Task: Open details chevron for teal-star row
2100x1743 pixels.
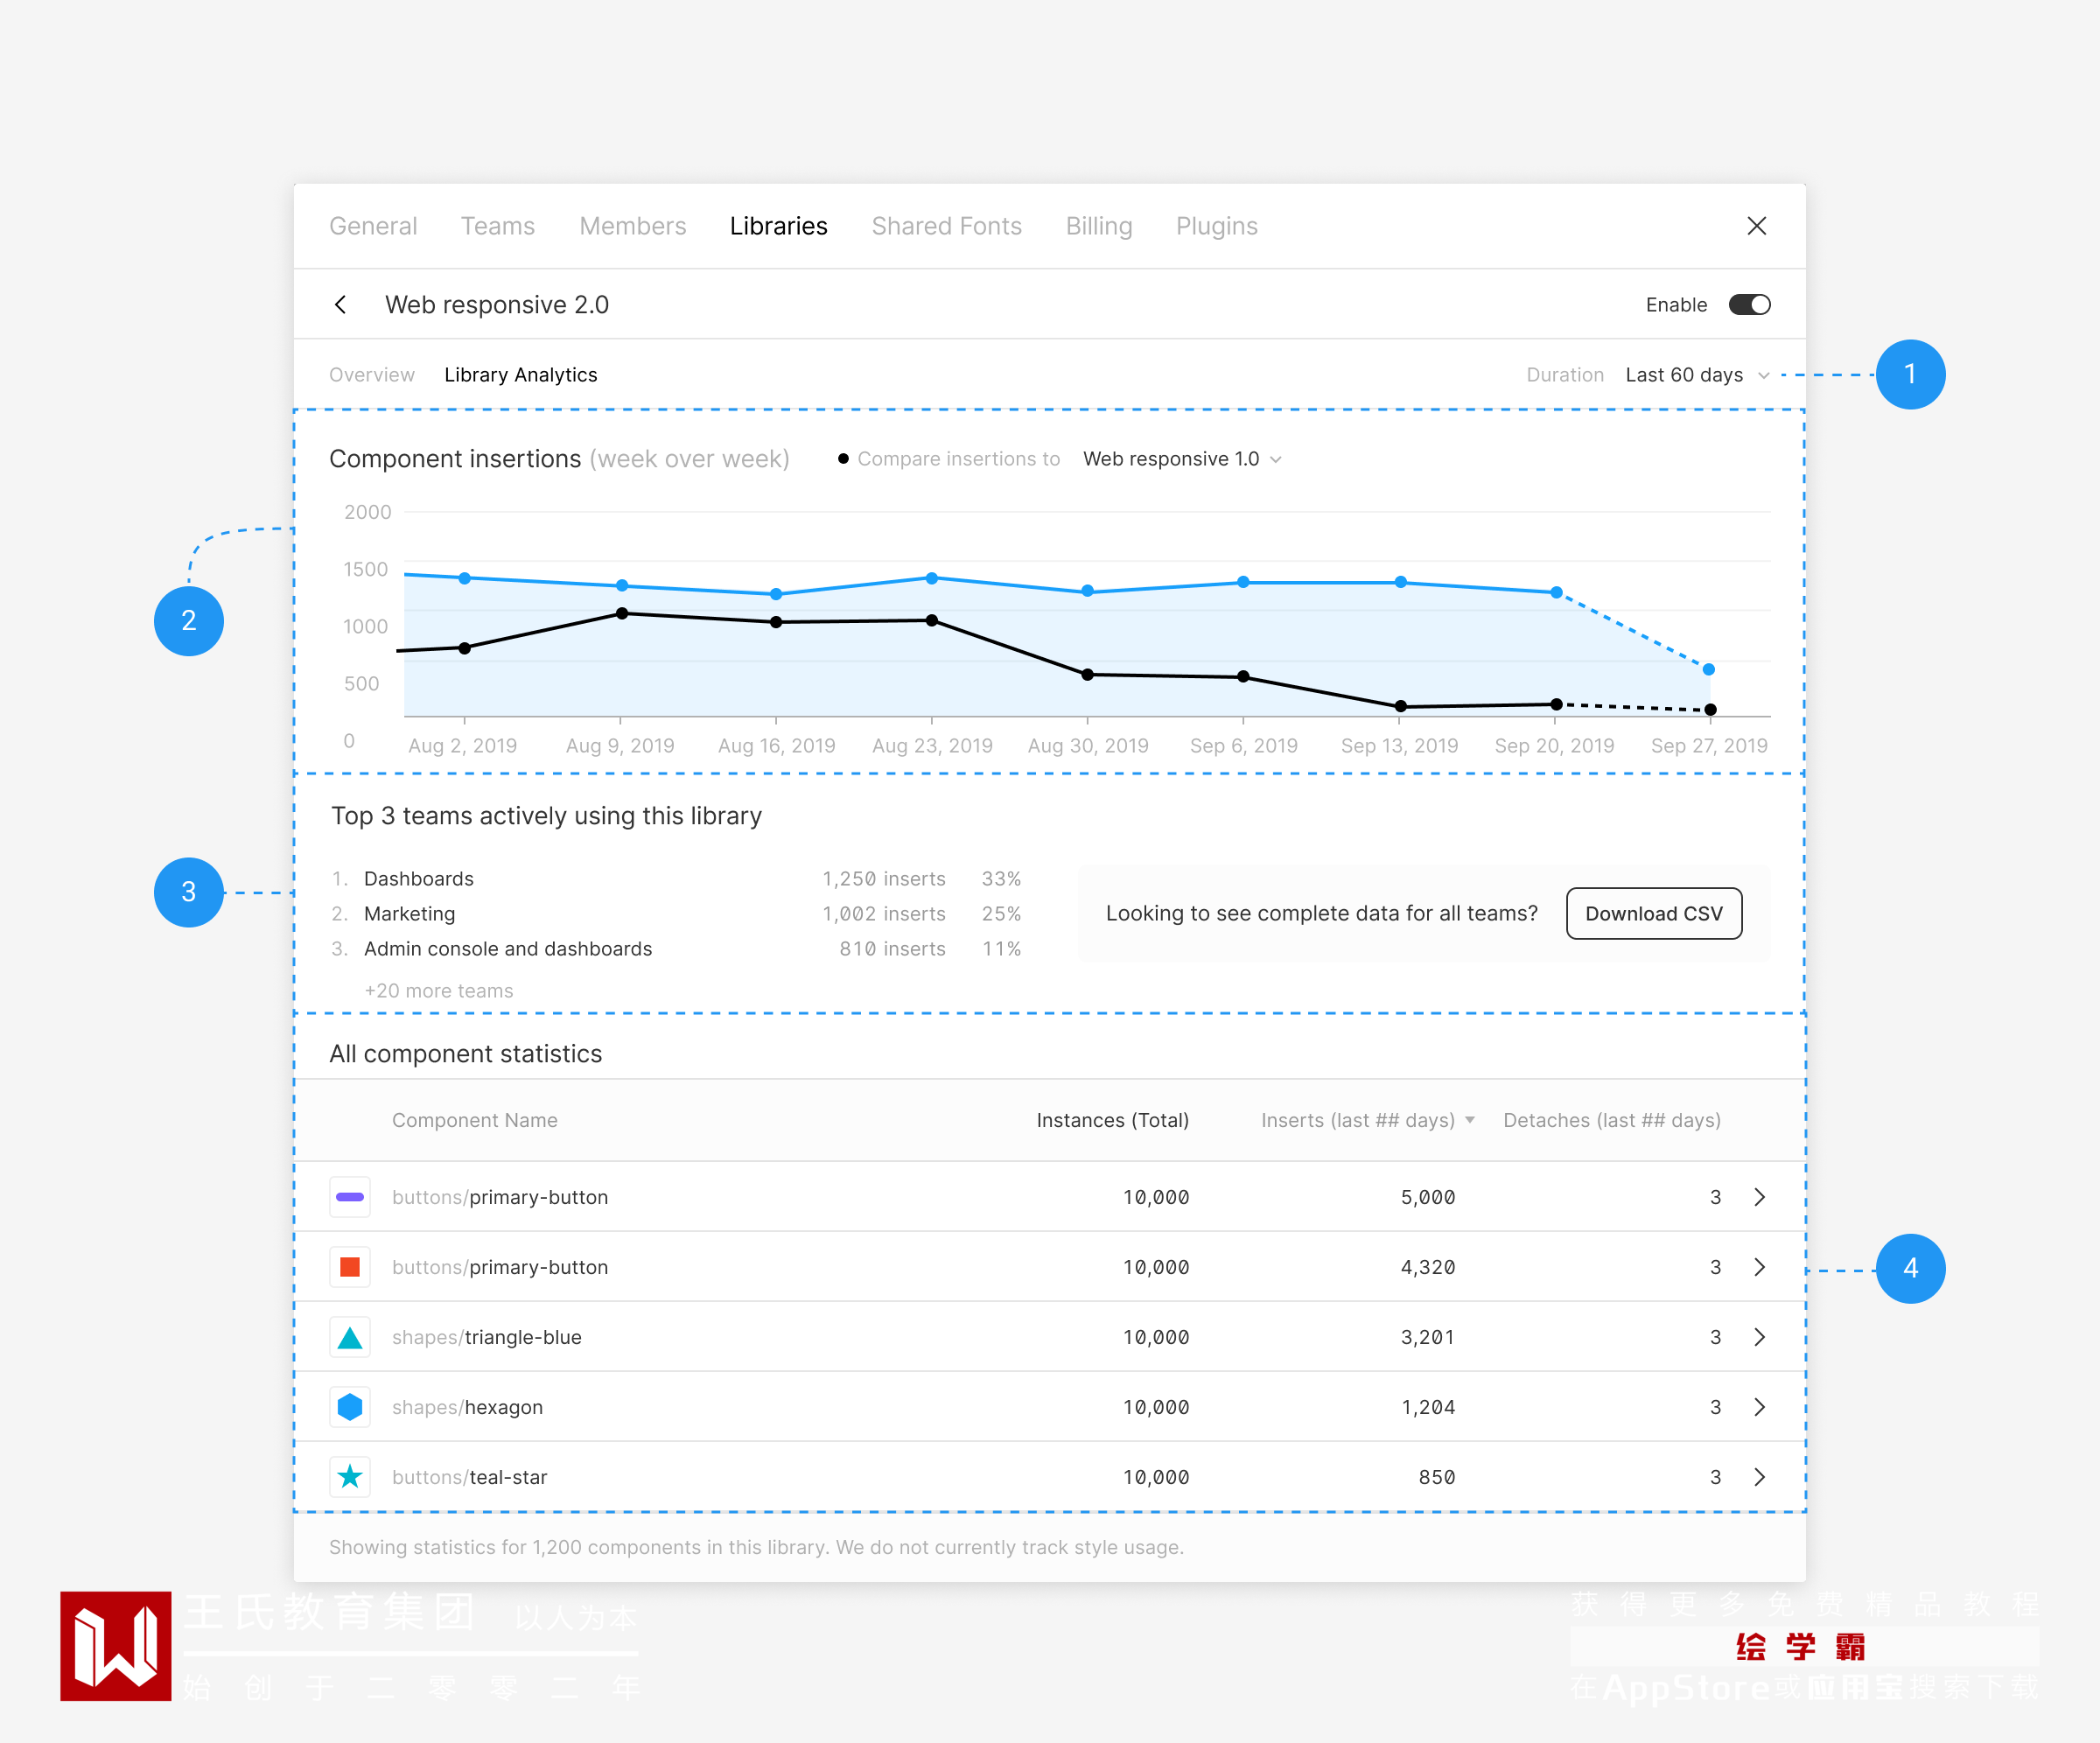Action: [1759, 1477]
